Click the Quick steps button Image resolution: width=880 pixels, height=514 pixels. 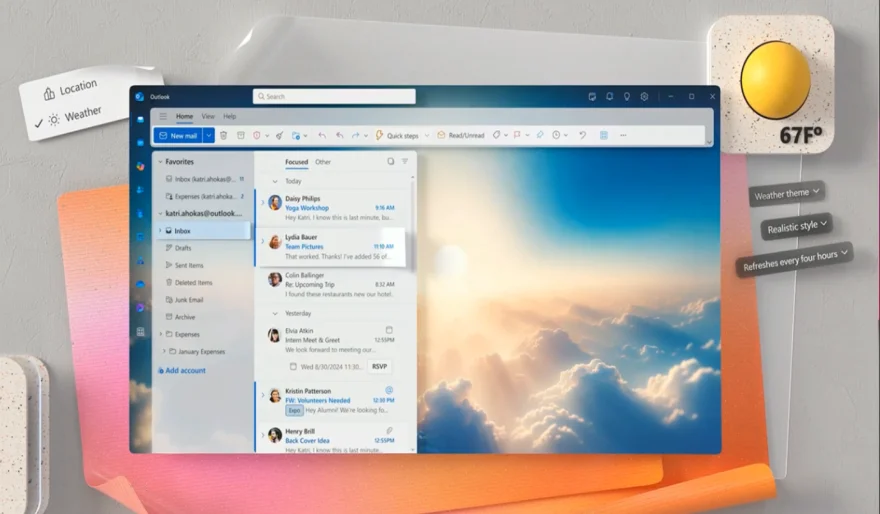click(397, 135)
